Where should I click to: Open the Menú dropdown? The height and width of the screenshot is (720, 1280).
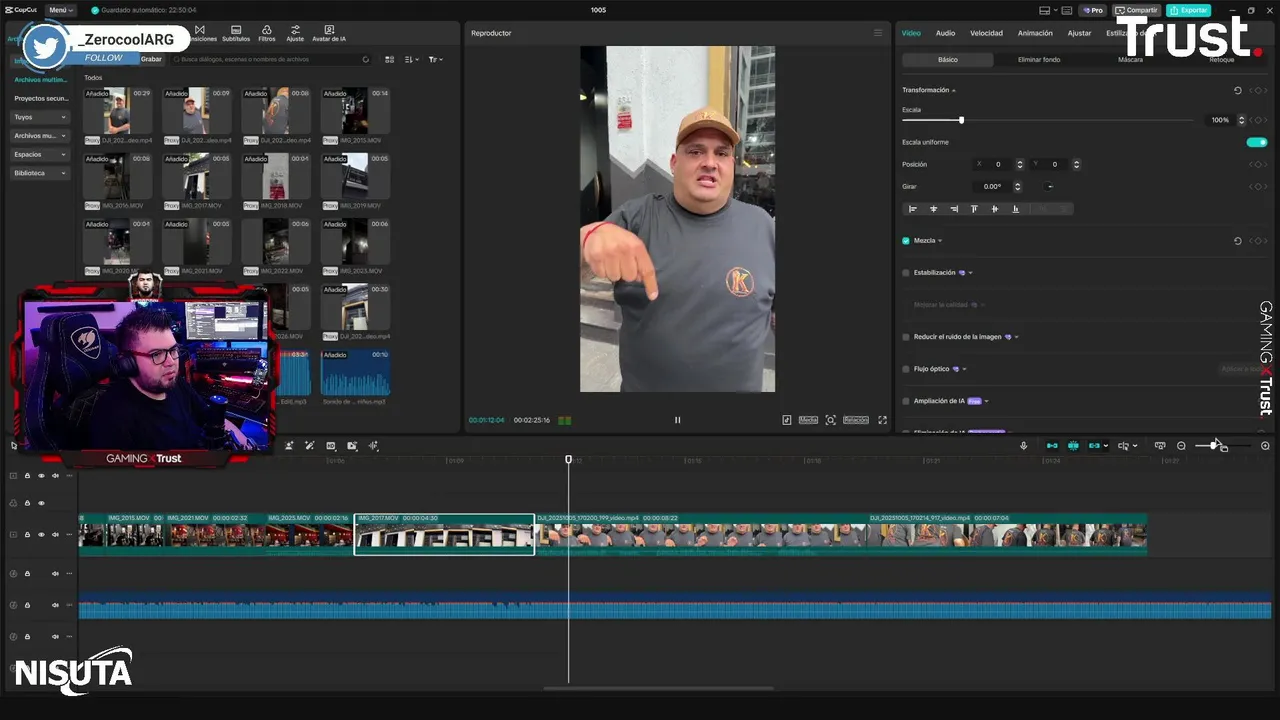(x=59, y=10)
